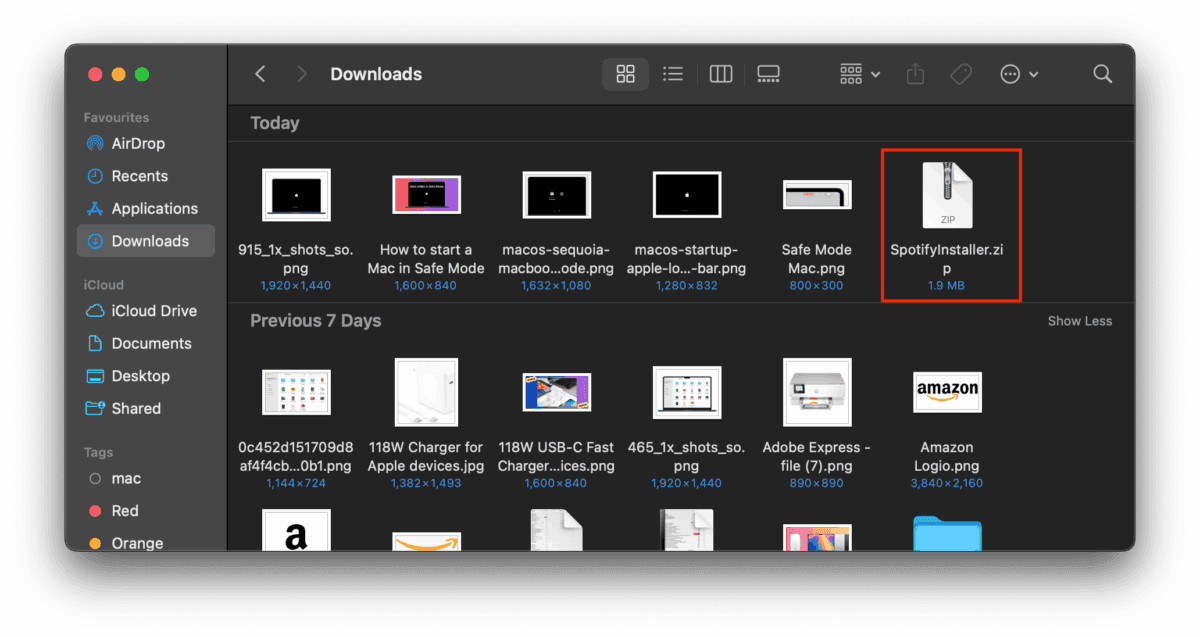
Task: Select the SpotifyInstaller.zip file icon
Action: point(946,195)
